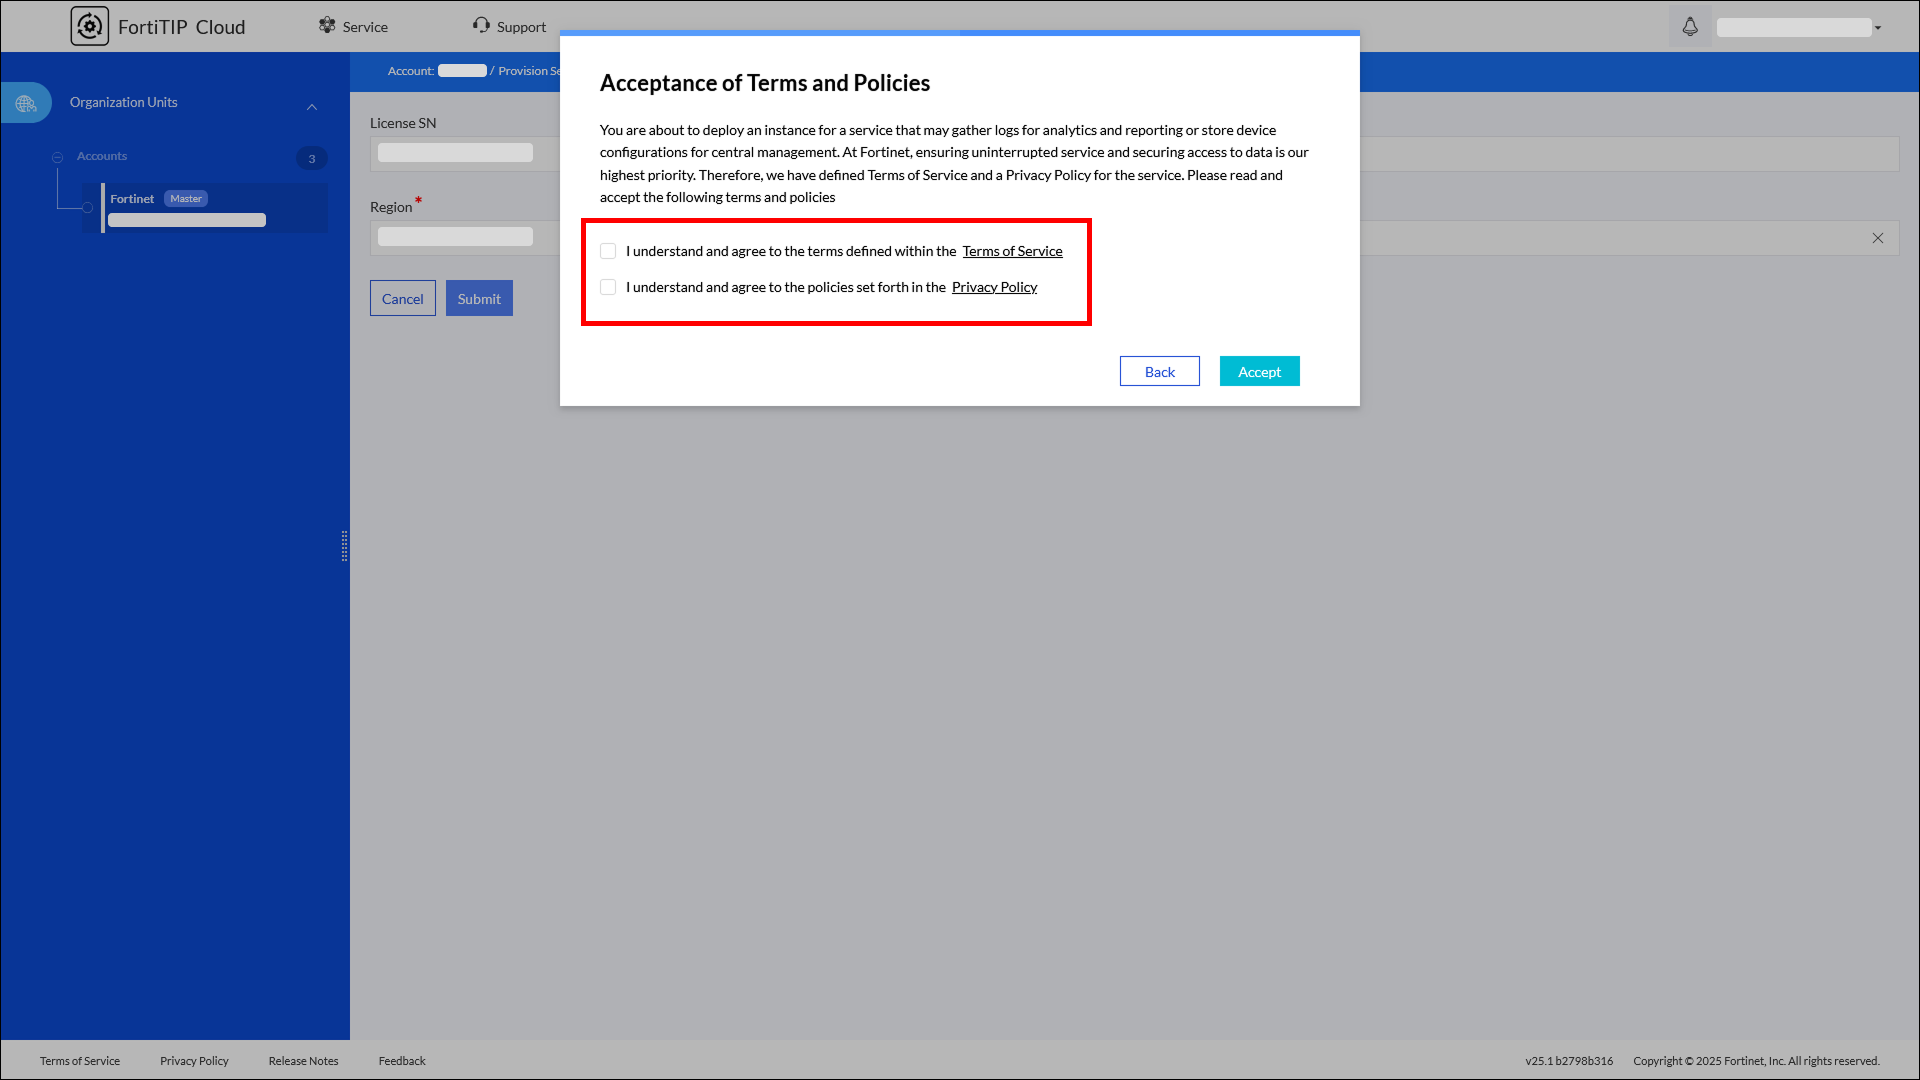
Task: Select the Fortinet account tree item
Action: [132, 199]
